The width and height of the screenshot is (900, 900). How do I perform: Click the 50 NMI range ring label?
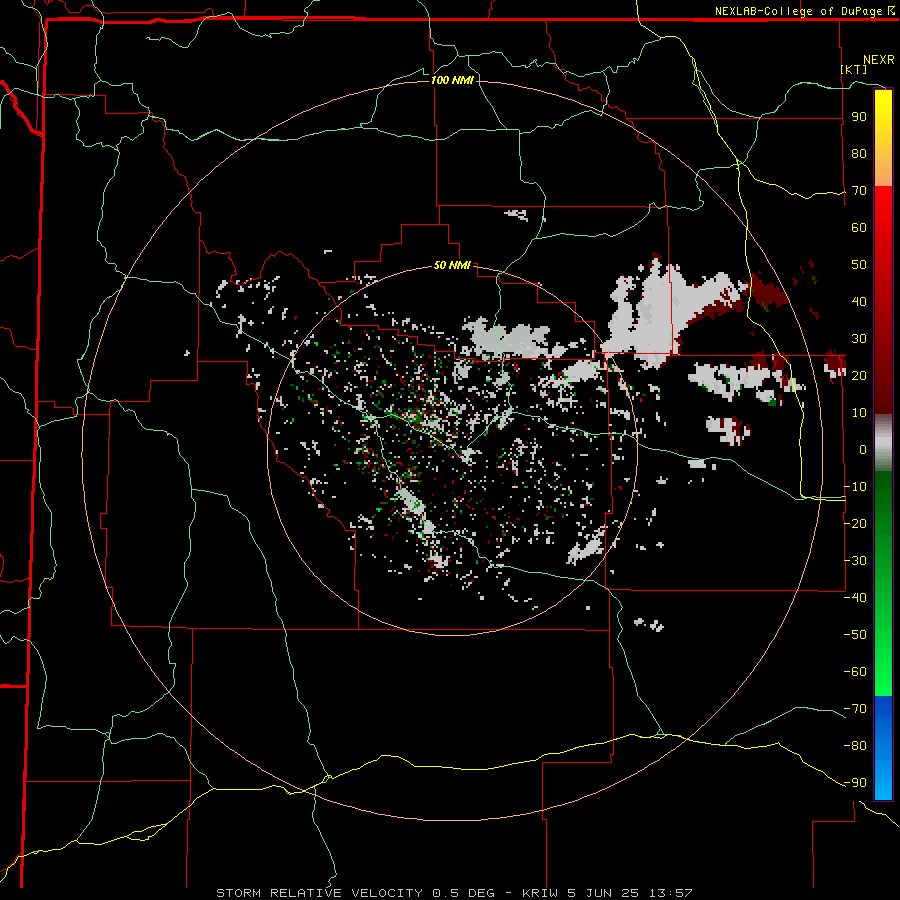[452, 265]
